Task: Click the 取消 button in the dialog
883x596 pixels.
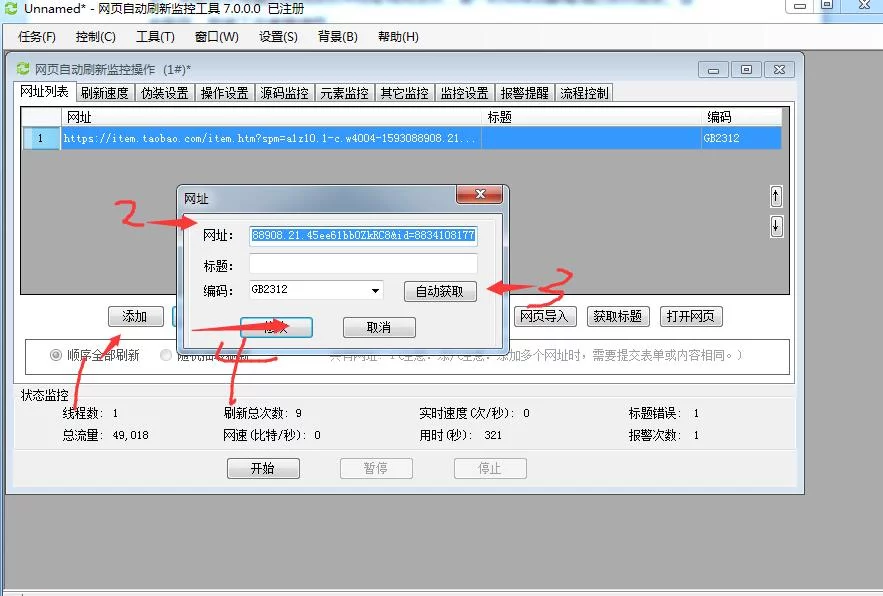Action: click(x=379, y=327)
